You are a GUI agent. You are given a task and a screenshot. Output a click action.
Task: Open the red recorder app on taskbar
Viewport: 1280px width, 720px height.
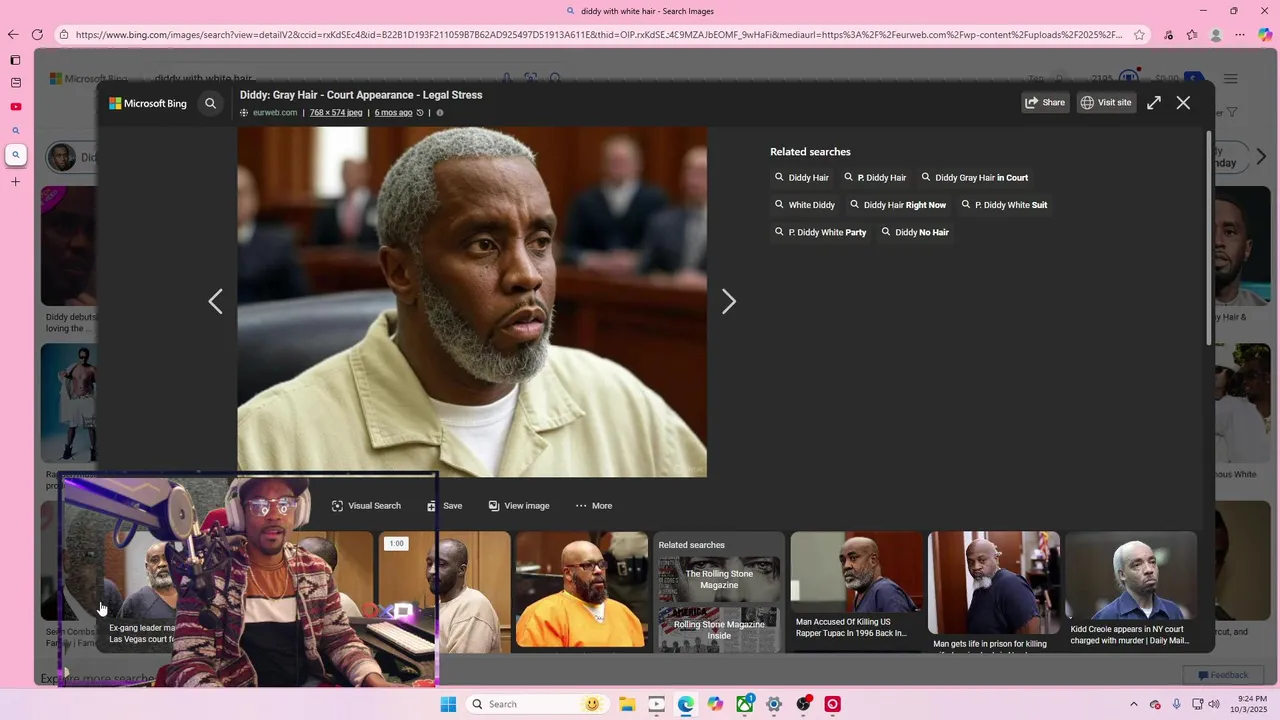(x=832, y=704)
